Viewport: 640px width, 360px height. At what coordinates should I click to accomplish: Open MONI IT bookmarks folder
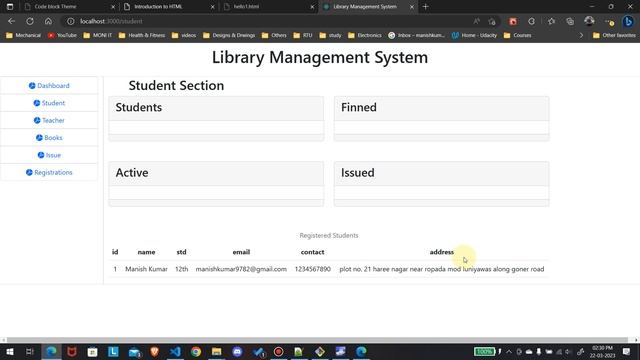point(98,36)
